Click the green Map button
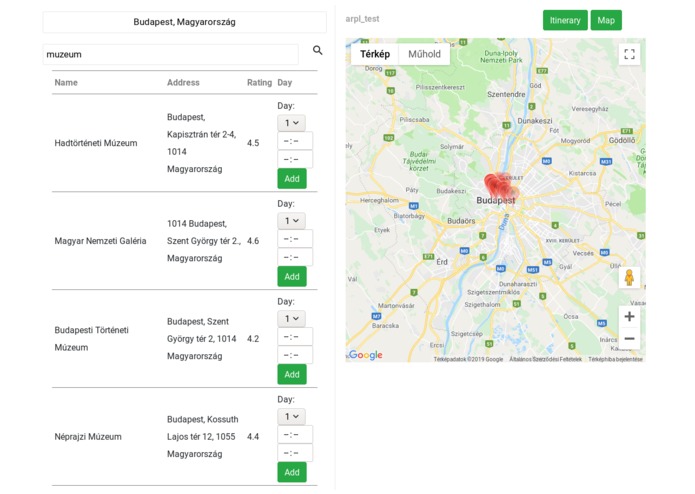Screen dimensions: 695x494 606,20
